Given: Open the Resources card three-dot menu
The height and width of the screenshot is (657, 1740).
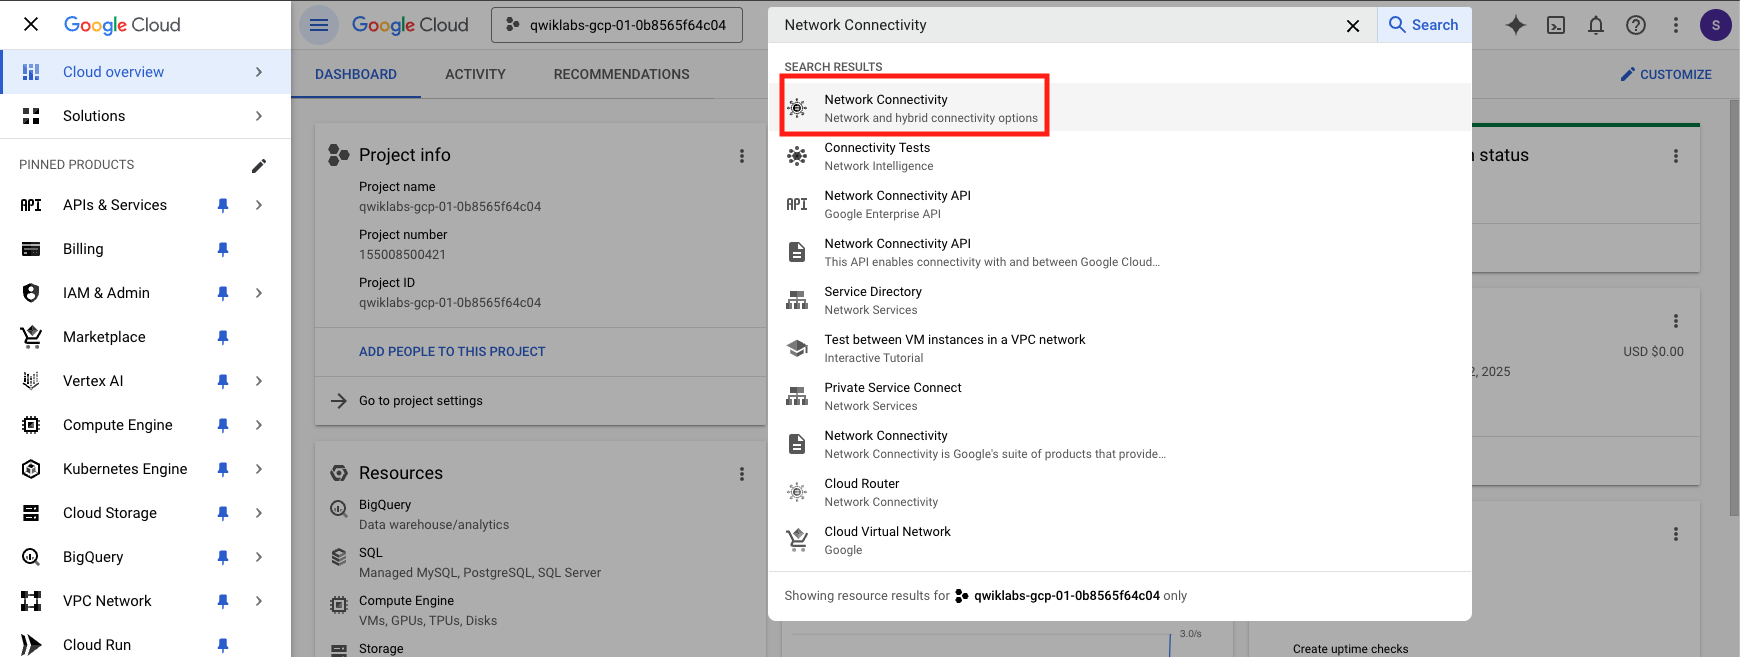Looking at the screenshot, I should click(742, 474).
